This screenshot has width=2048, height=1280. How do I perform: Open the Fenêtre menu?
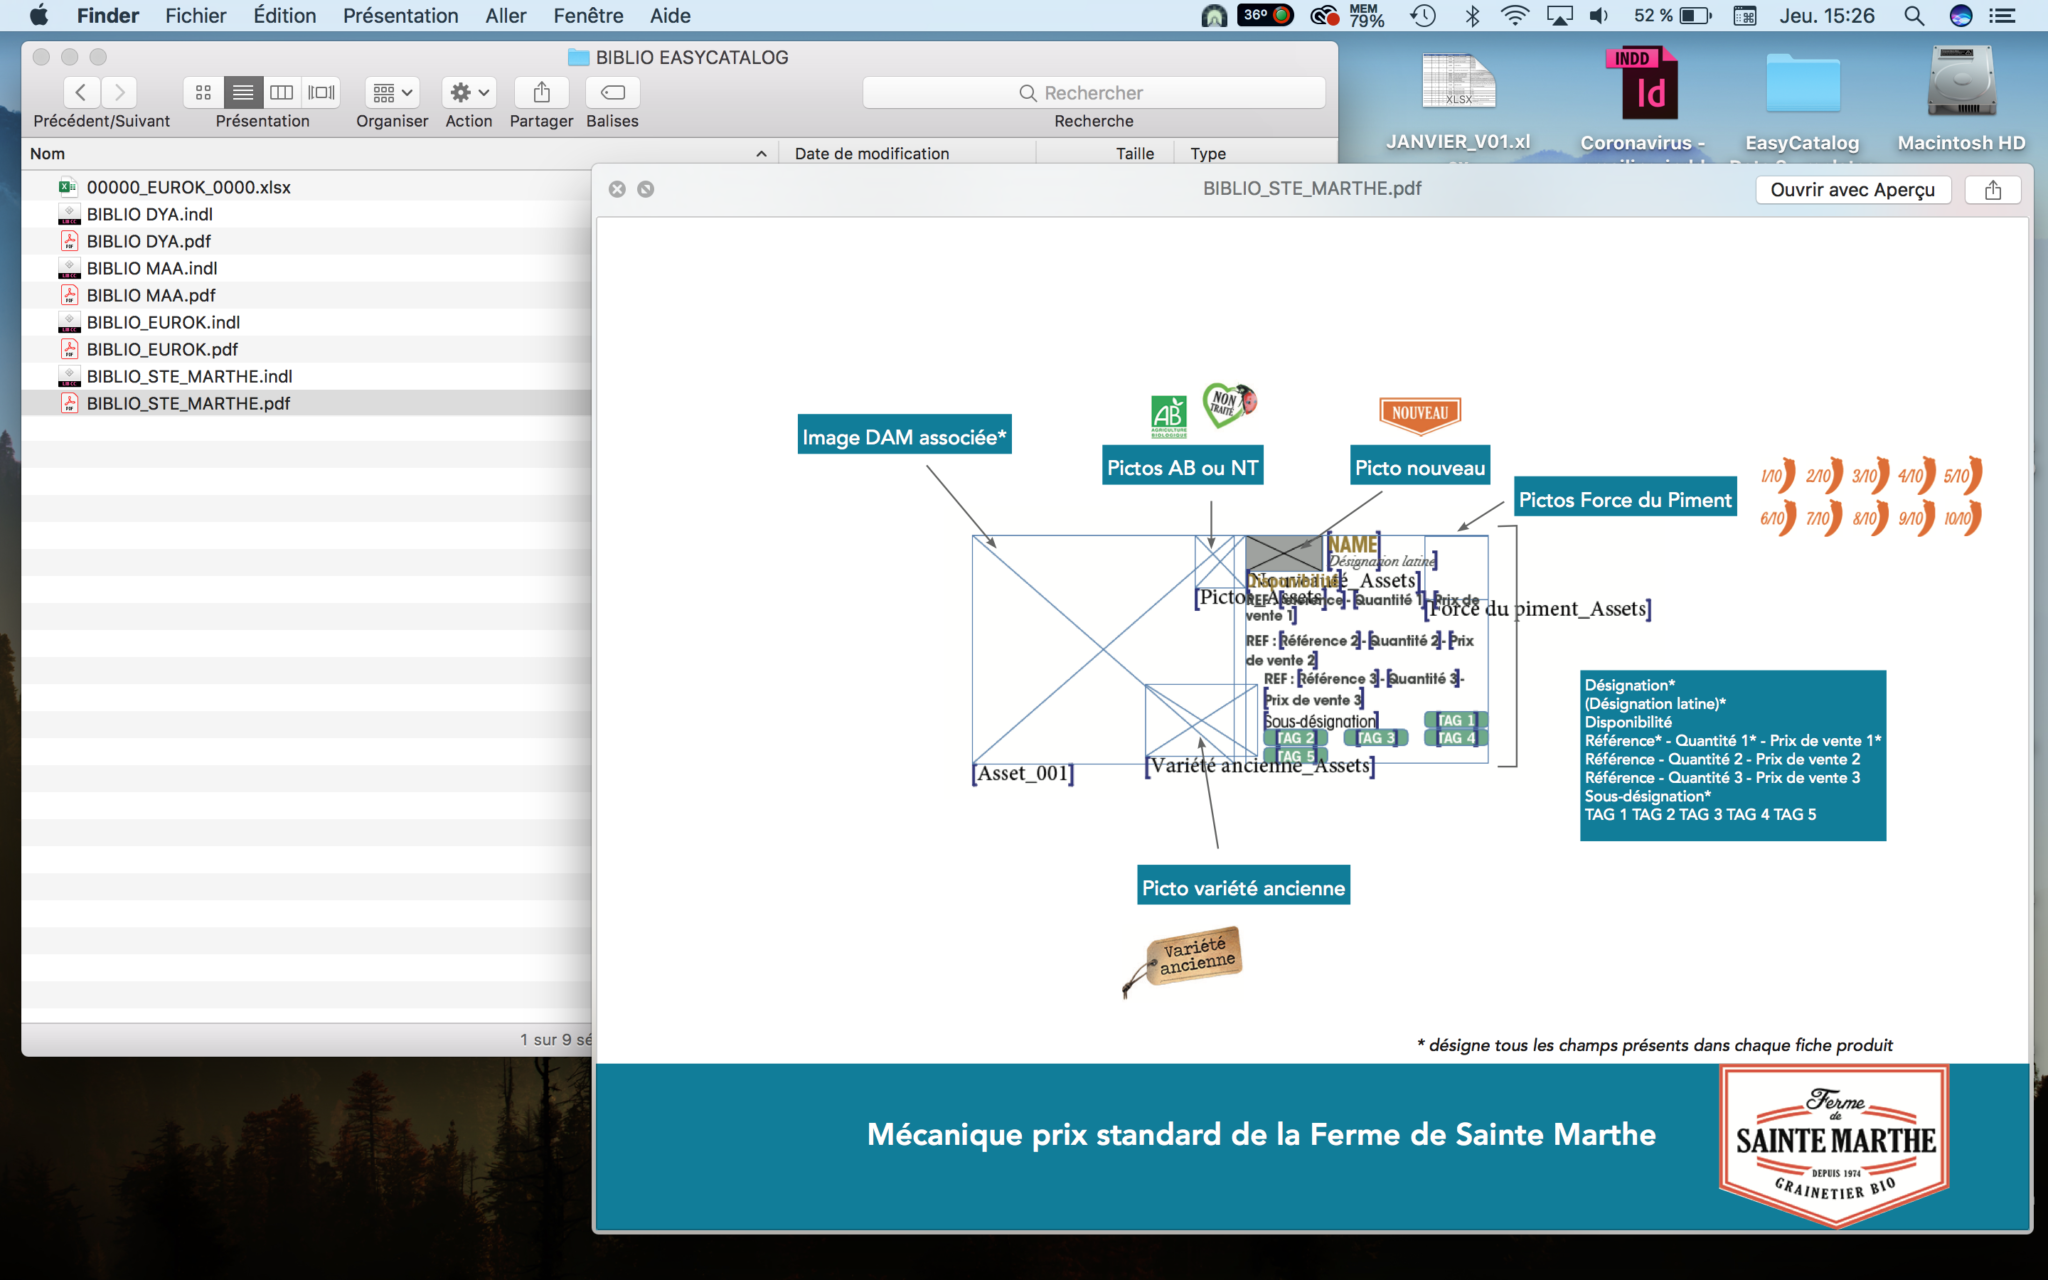pyautogui.click(x=588, y=15)
